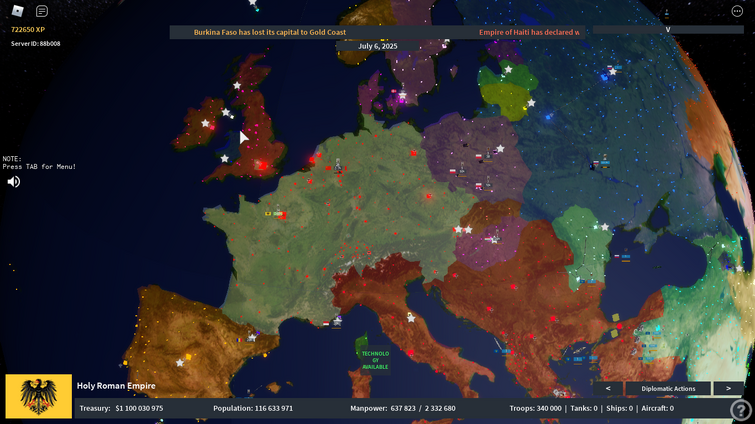Select the capital star in Ireland

tap(205, 123)
